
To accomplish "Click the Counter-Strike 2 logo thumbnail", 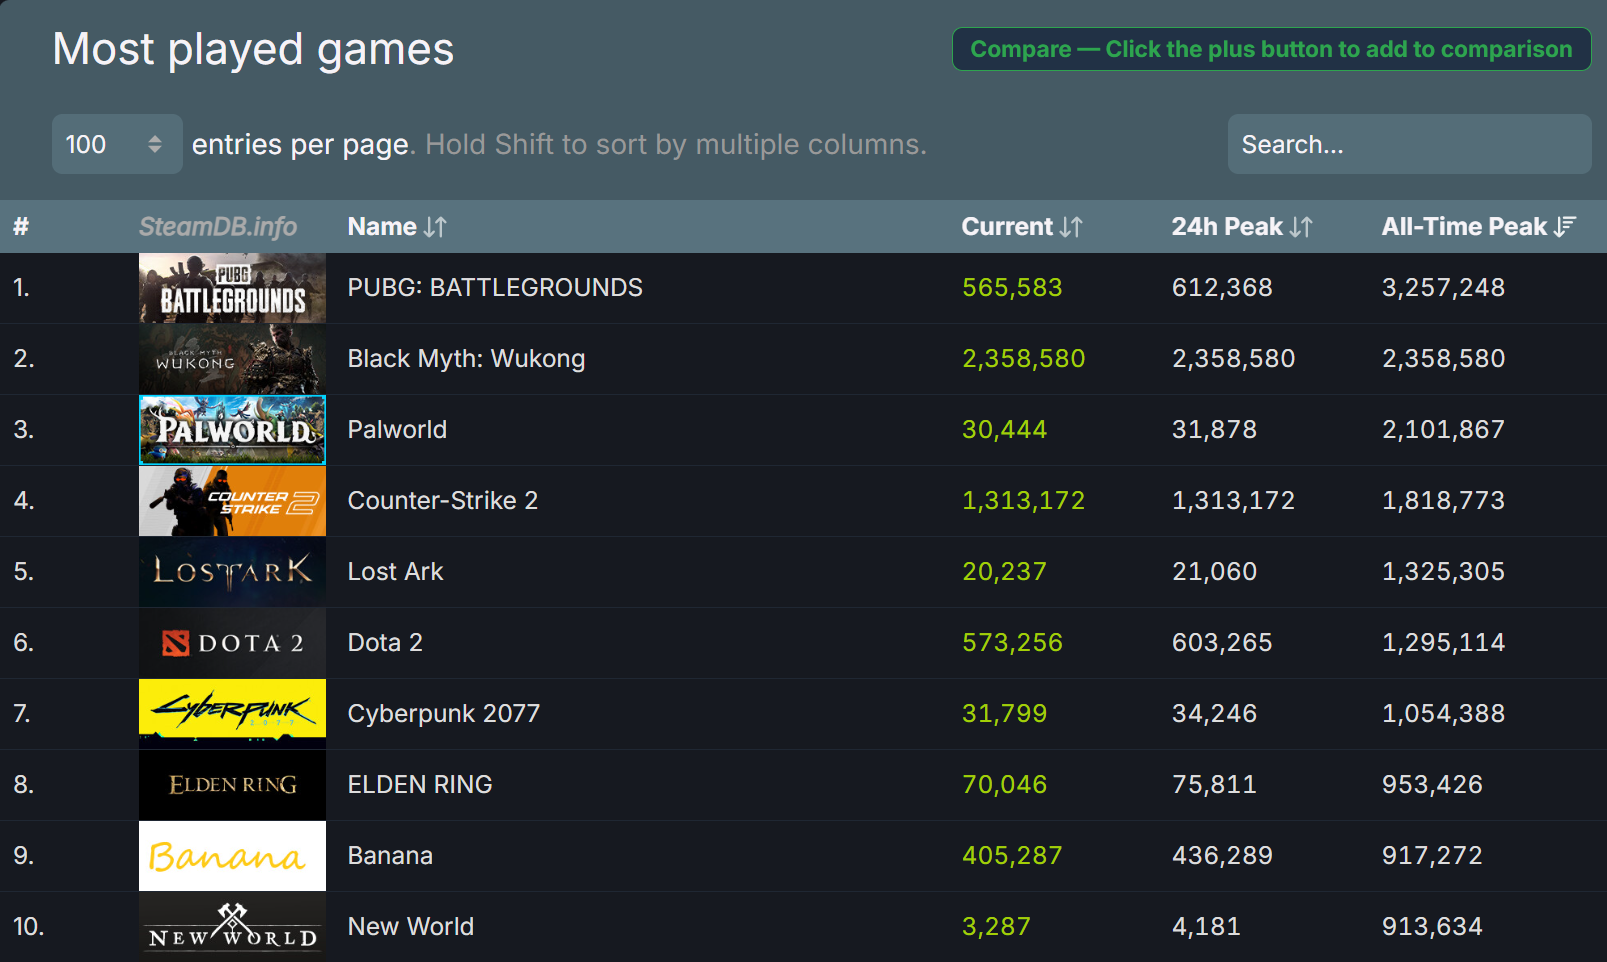I will [x=232, y=501].
